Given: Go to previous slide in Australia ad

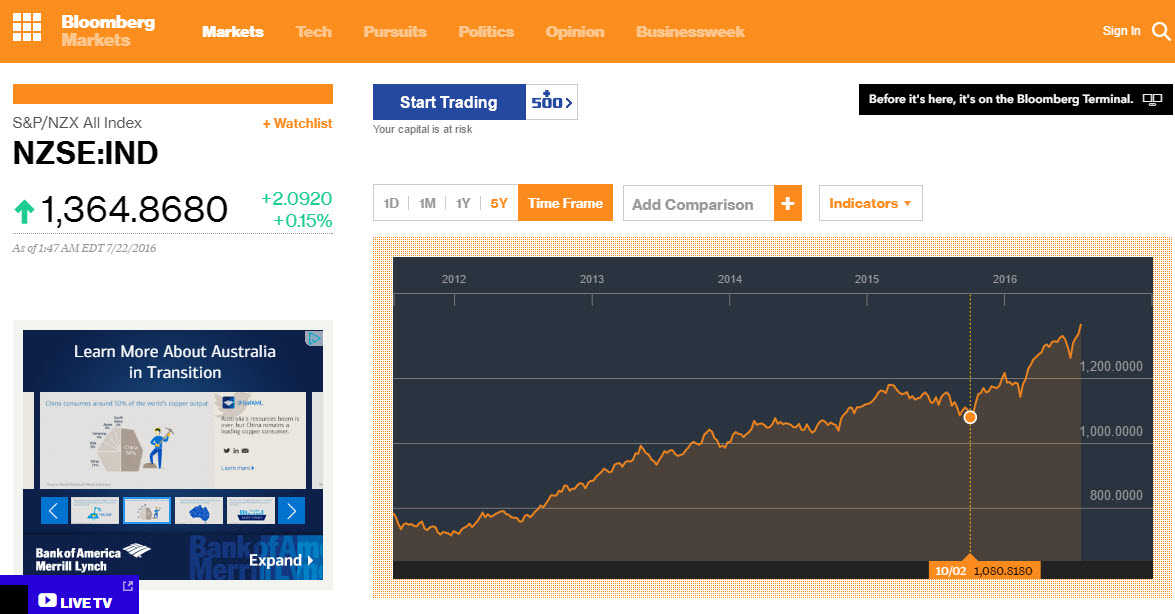Looking at the screenshot, I should click(54, 511).
